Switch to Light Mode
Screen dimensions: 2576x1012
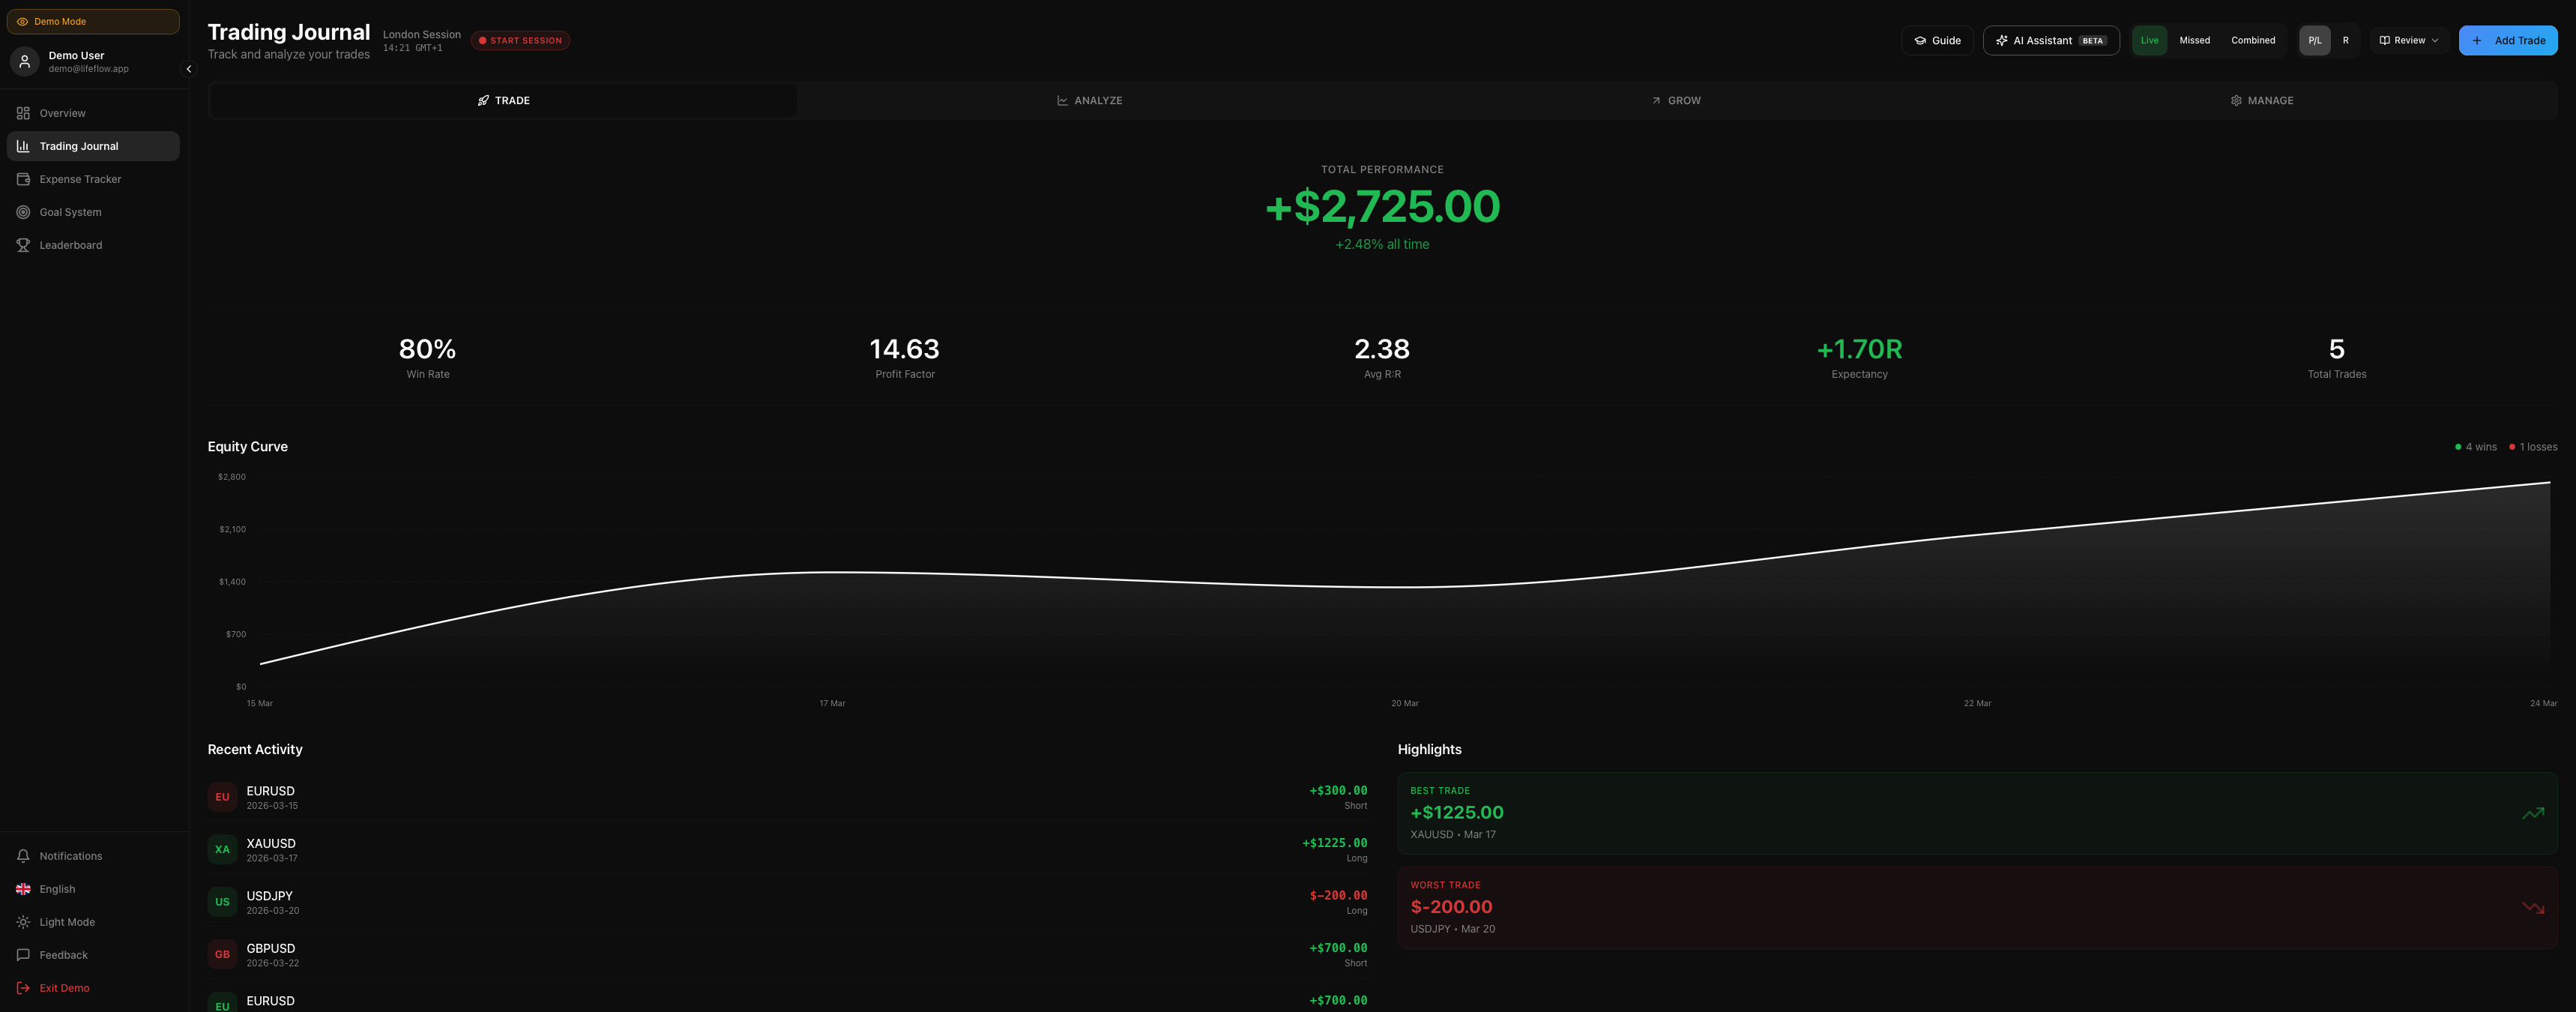tap(66, 922)
